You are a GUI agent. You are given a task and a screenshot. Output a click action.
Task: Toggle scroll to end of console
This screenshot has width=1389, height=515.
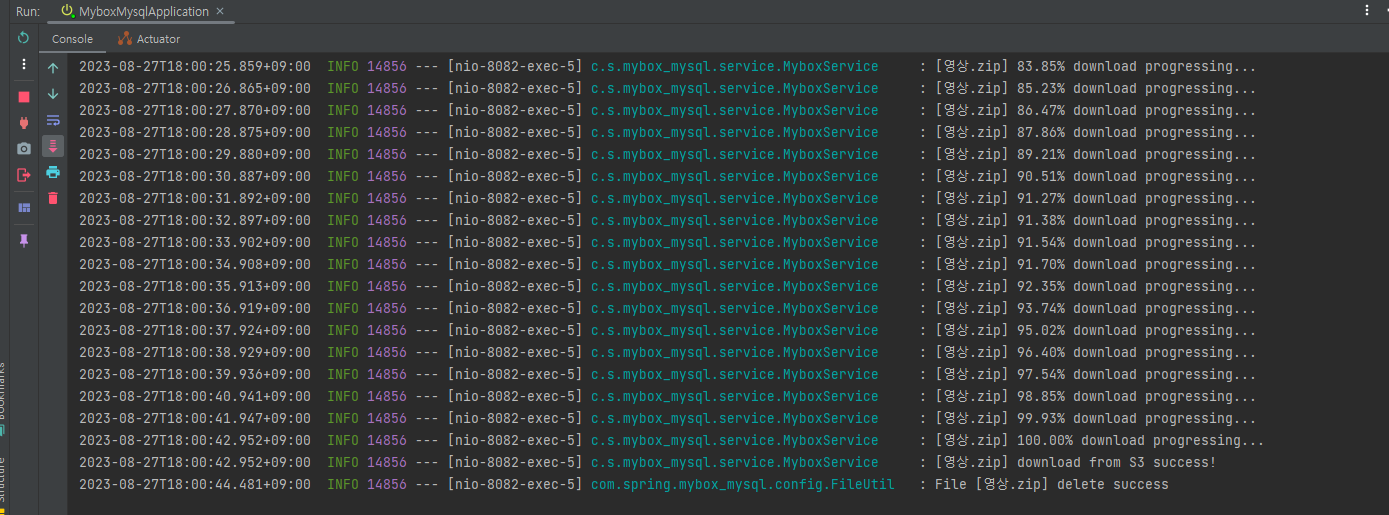[x=53, y=146]
